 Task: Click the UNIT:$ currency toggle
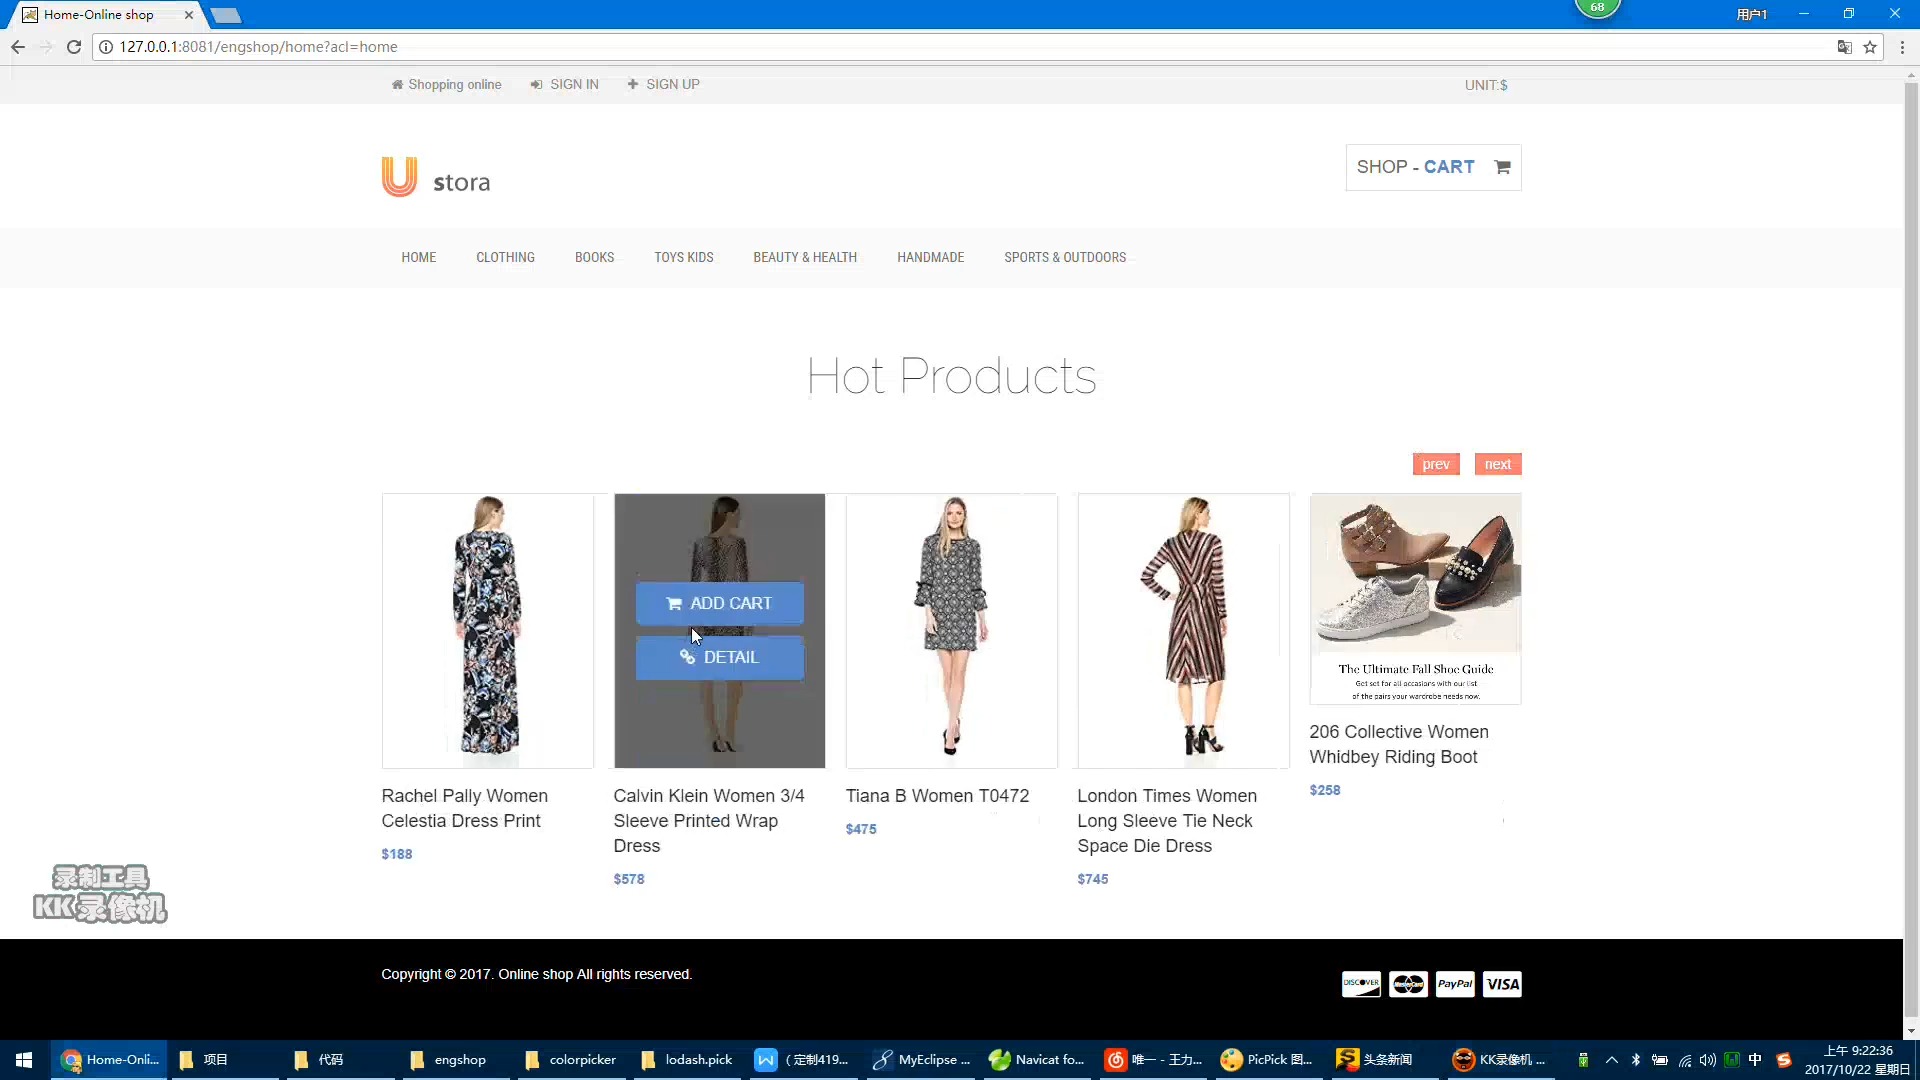(x=1486, y=84)
